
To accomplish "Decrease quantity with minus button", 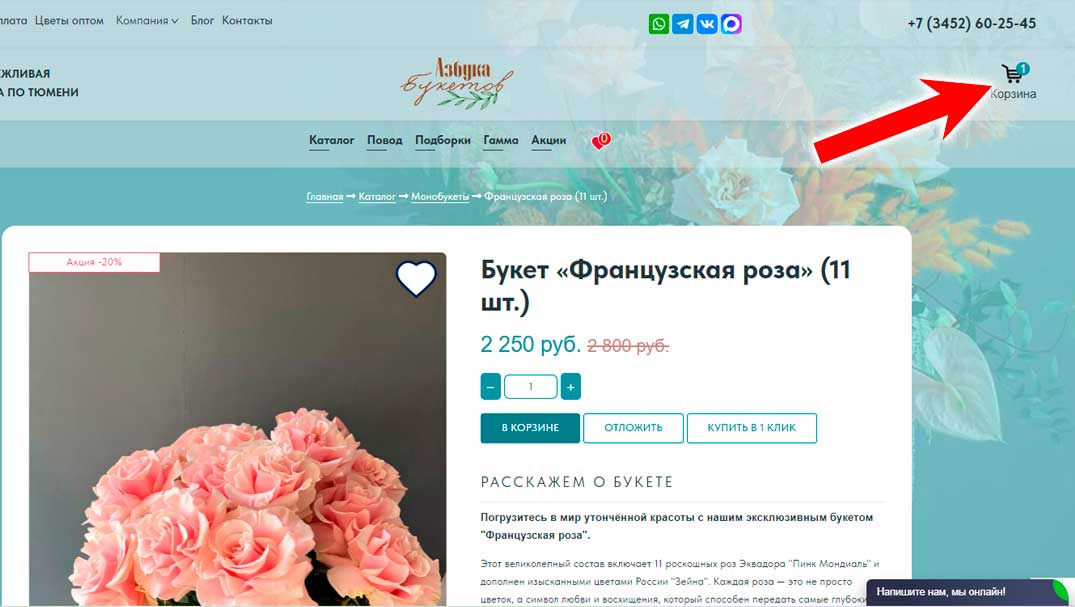I will 490,387.
